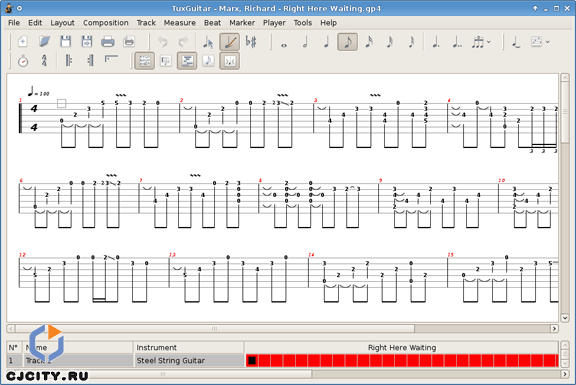Image resolution: width=576 pixels, height=385 pixels.
Task: Select track number 1 cell
Action: tap(14, 360)
